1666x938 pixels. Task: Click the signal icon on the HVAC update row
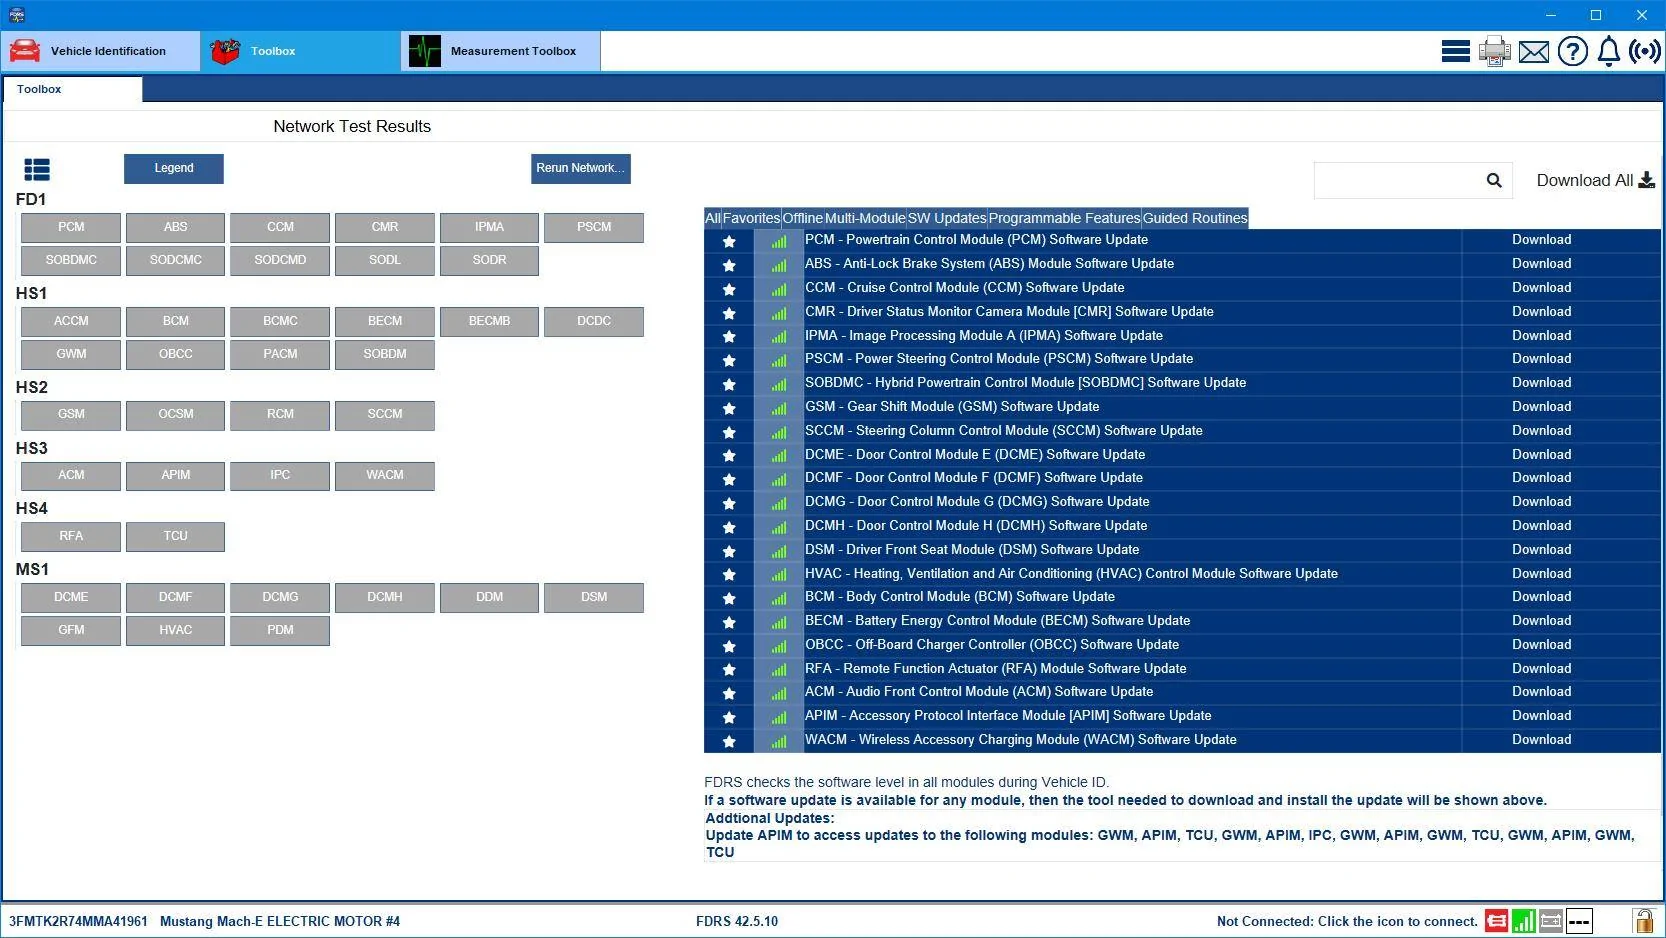(778, 575)
